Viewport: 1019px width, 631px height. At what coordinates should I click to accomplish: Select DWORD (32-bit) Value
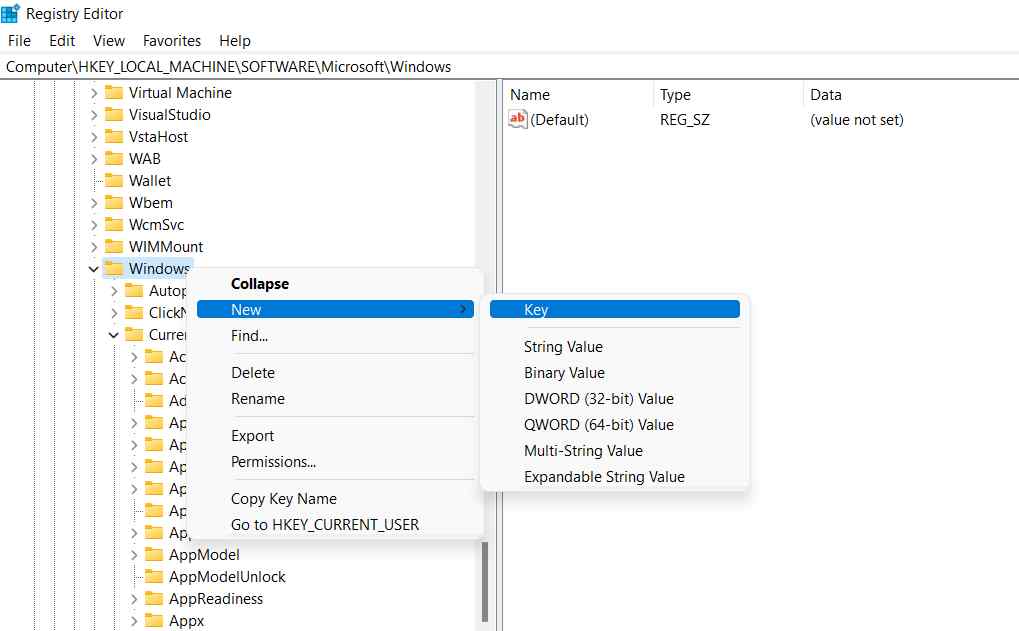point(615,399)
